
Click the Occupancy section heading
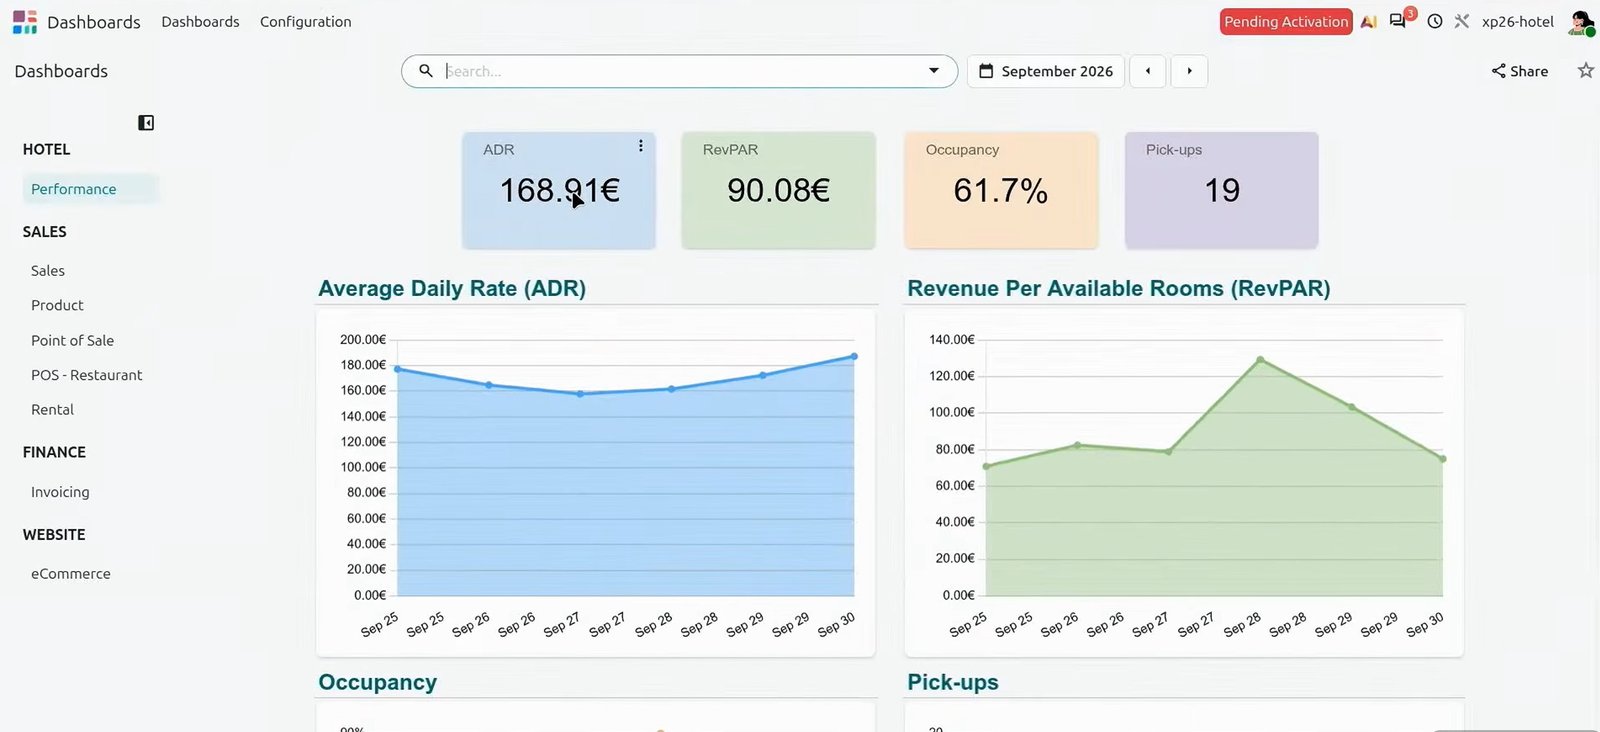pyautogui.click(x=377, y=682)
